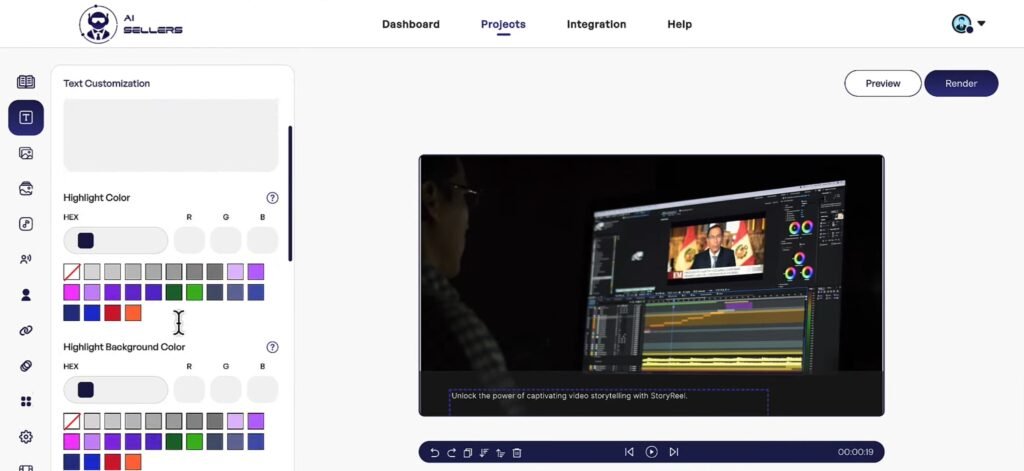Open the Help menu item

pyautogui.click(x=679, y=24)
